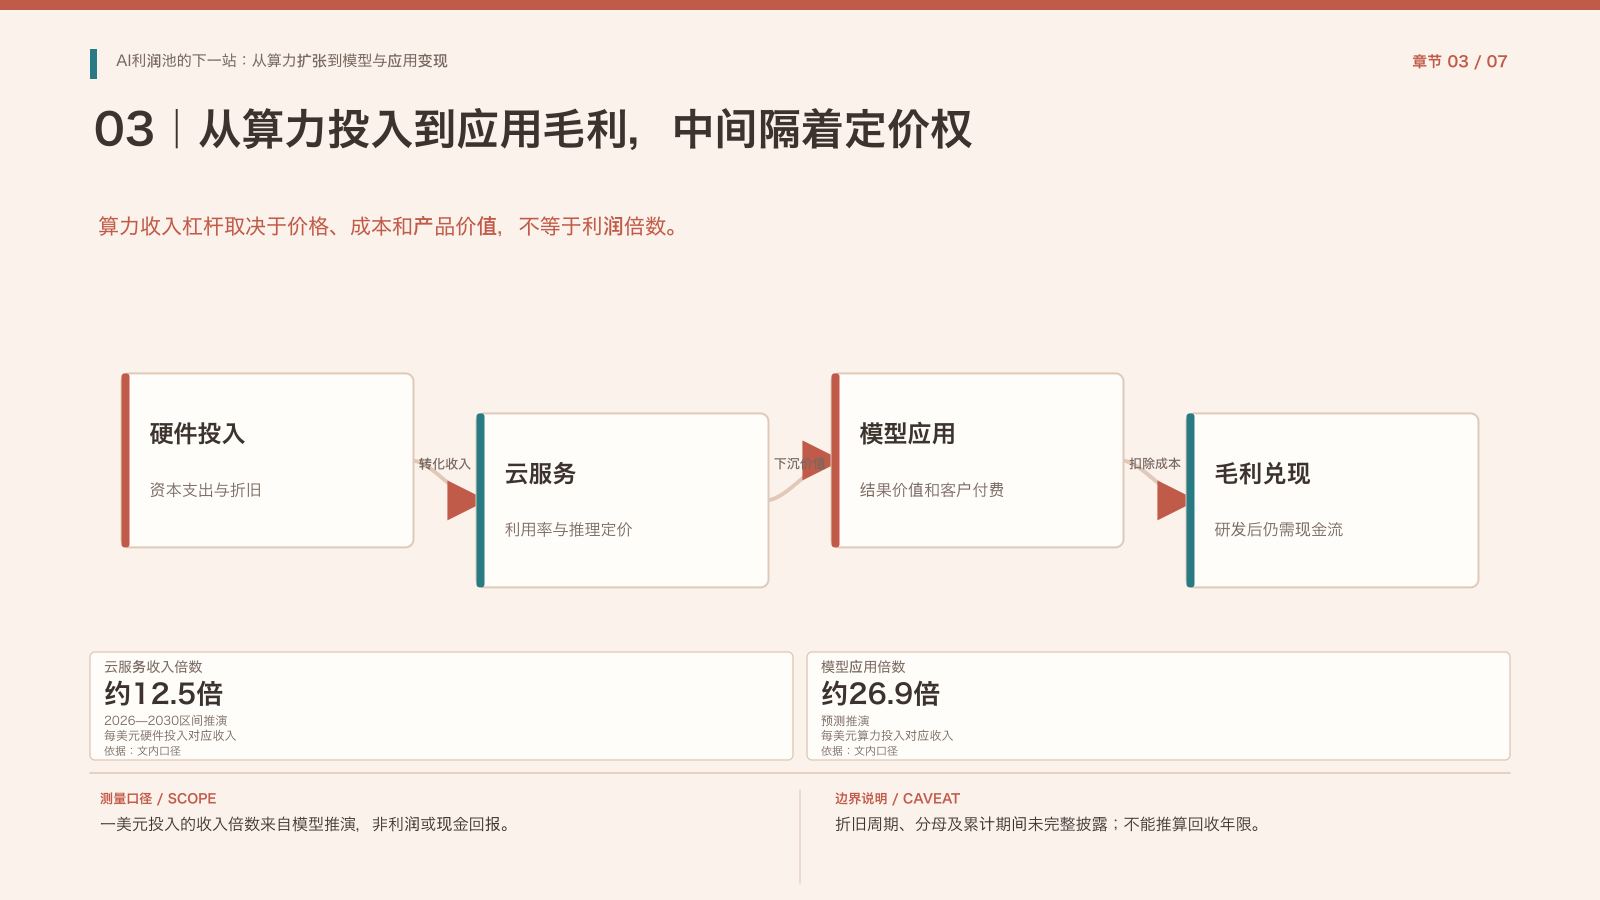
Task: Click the chapter indicator 章节 03 / 07
Action: pyautogui.click(x=1459, y=62)
